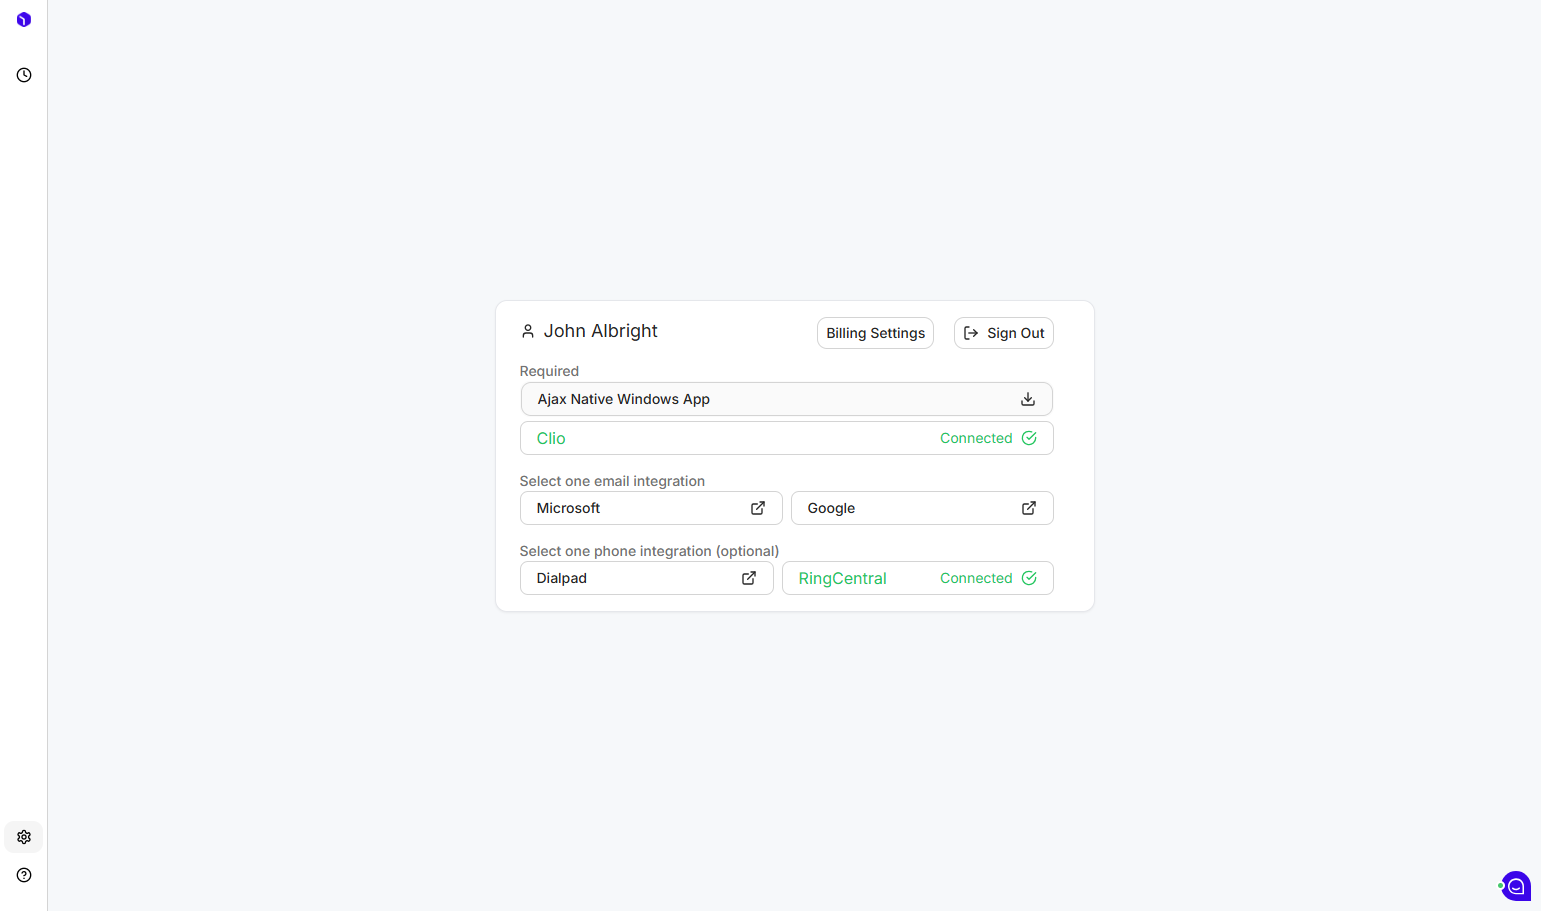
Task: Click the external link icon for Microsoft
Action: (x=758, y=508)
